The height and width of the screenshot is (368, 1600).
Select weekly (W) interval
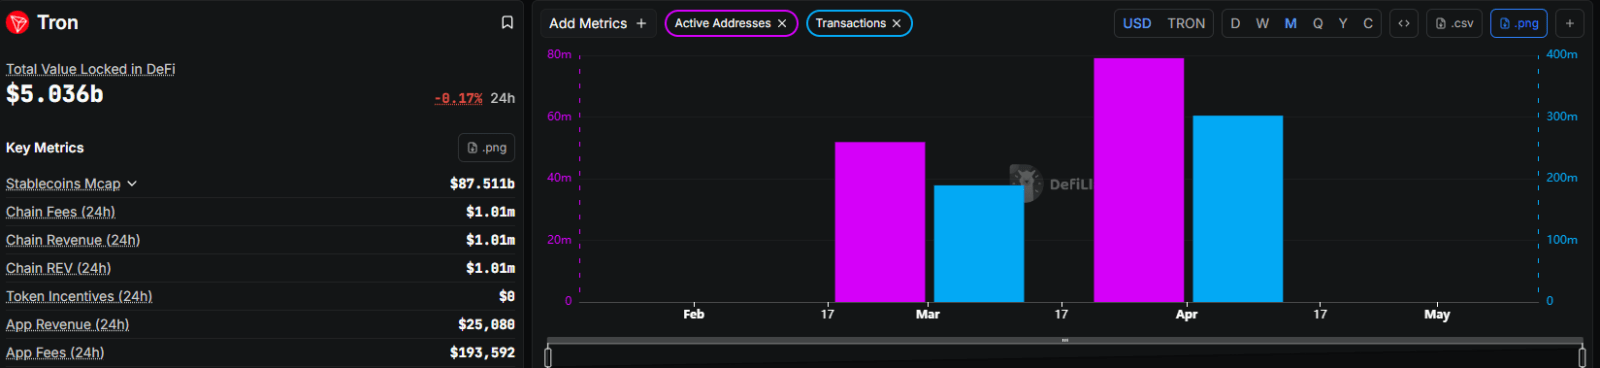pyautogui.click(x=1263, y=23)
